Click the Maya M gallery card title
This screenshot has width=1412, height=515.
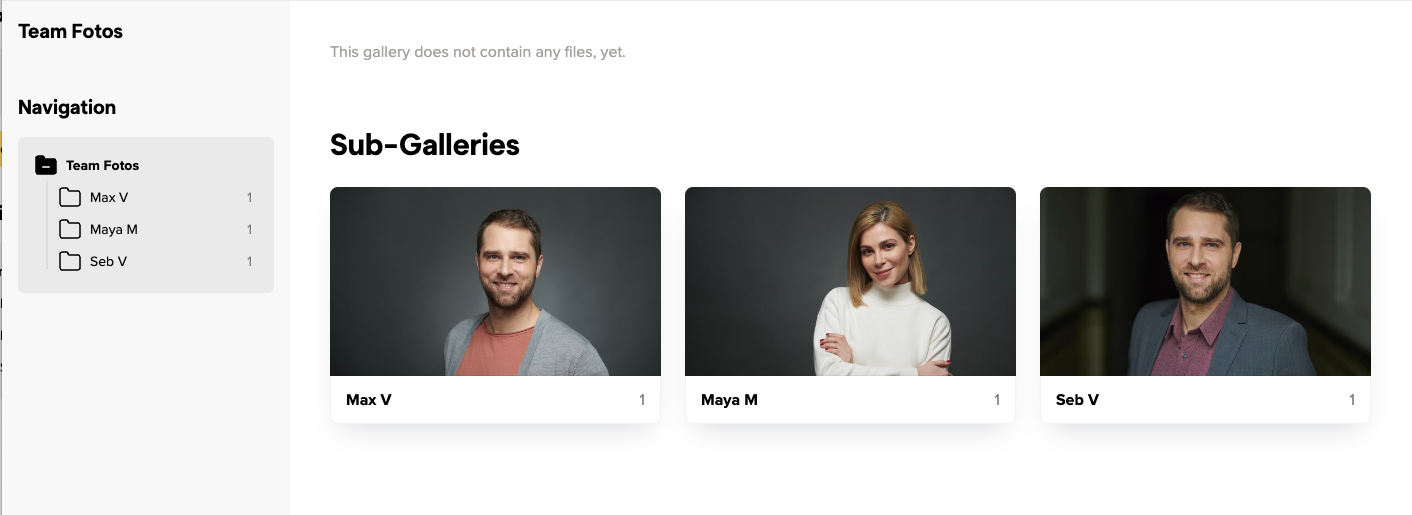tap(729, 400)
